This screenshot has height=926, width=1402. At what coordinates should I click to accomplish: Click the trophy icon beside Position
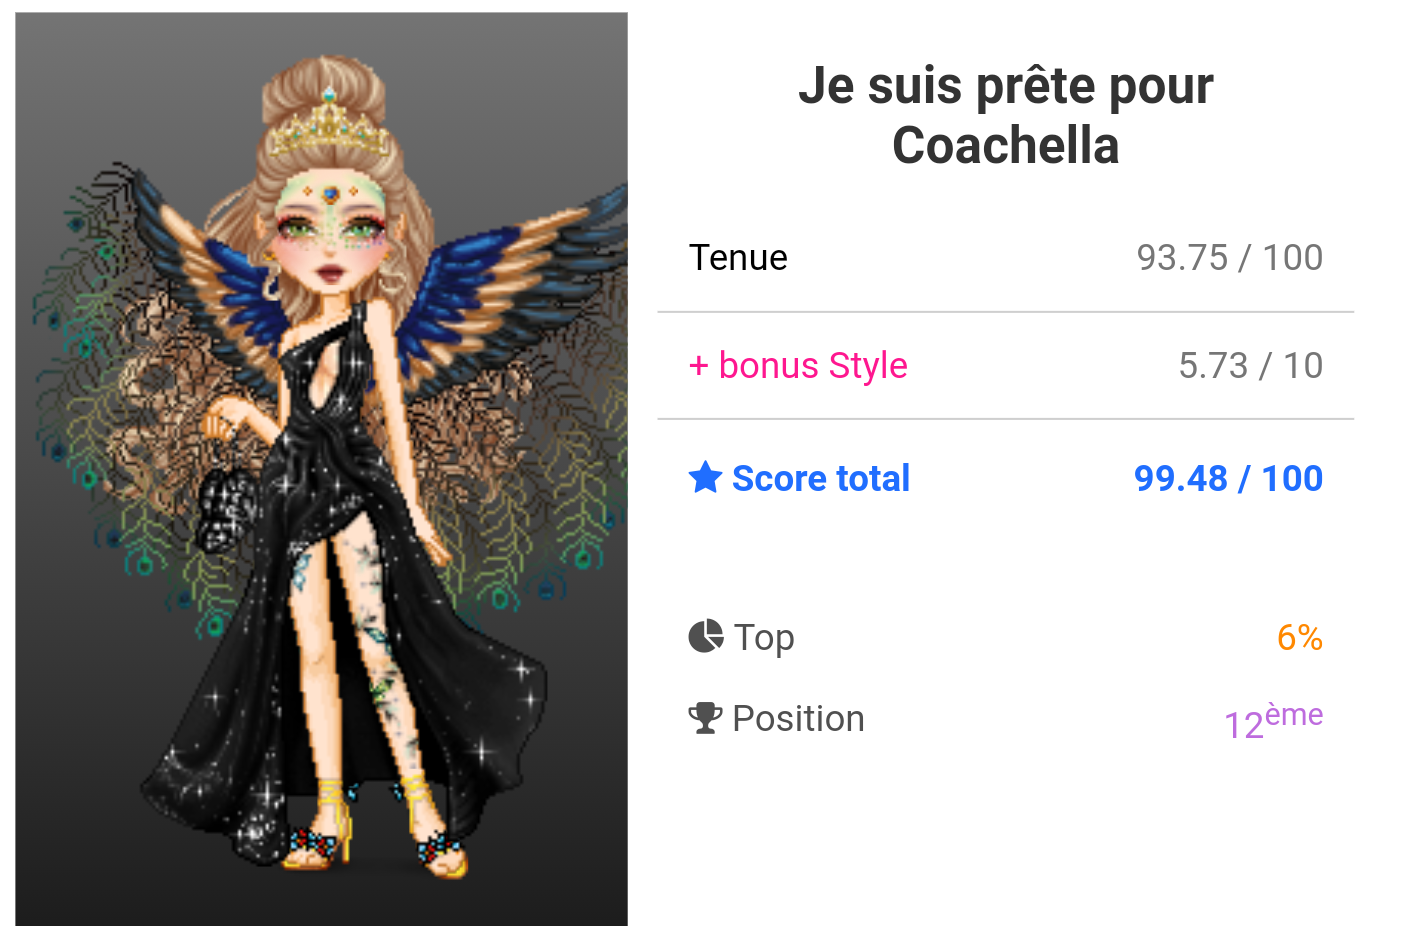[x=706, y=718]
